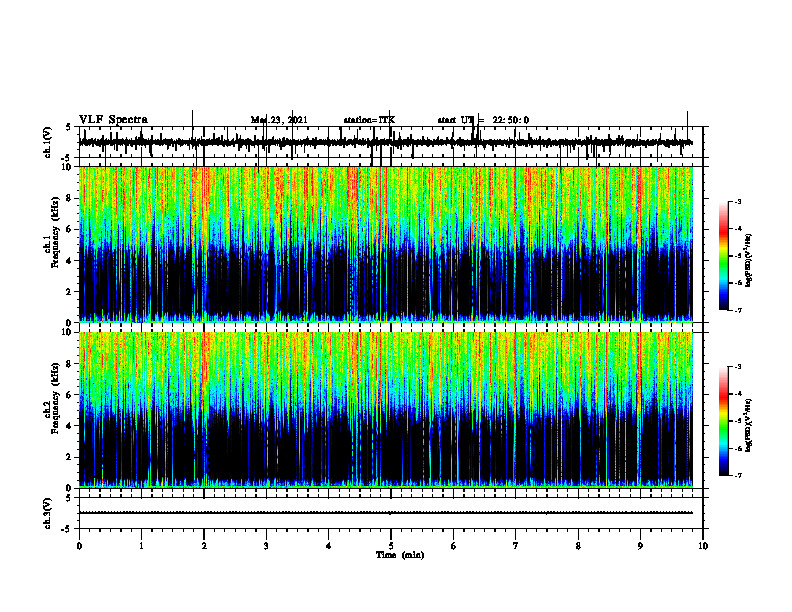Screen dimensions: 792x612
Task: Click the "6" kHz tick of ch.2 spectrogram
Action: pyautogui.click(x=69, y=395)
